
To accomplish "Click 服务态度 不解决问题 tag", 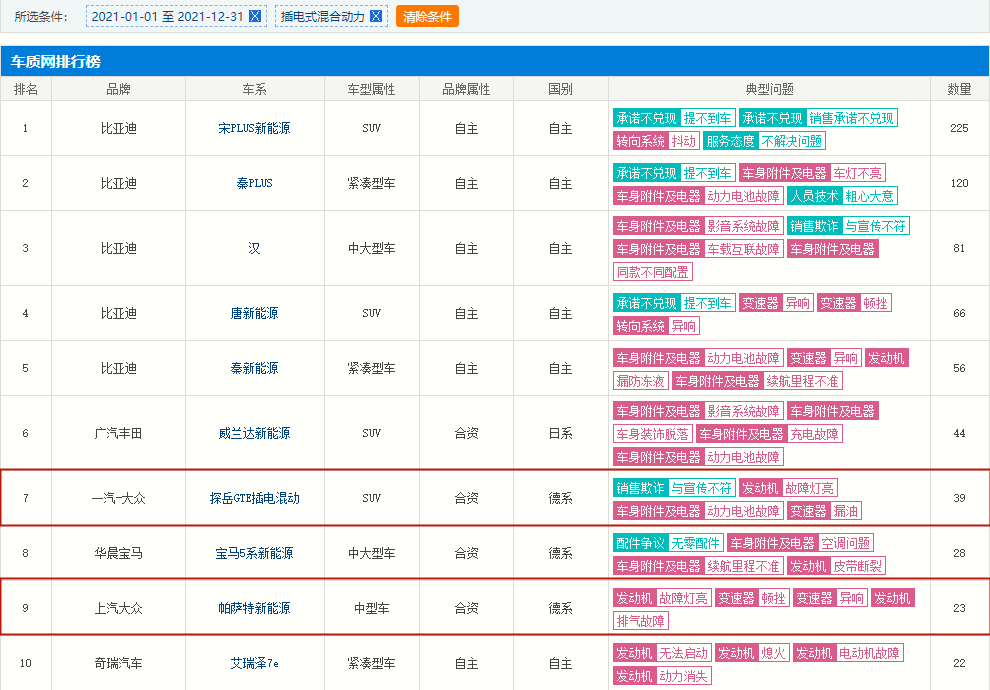I will (x=764, y=141).
